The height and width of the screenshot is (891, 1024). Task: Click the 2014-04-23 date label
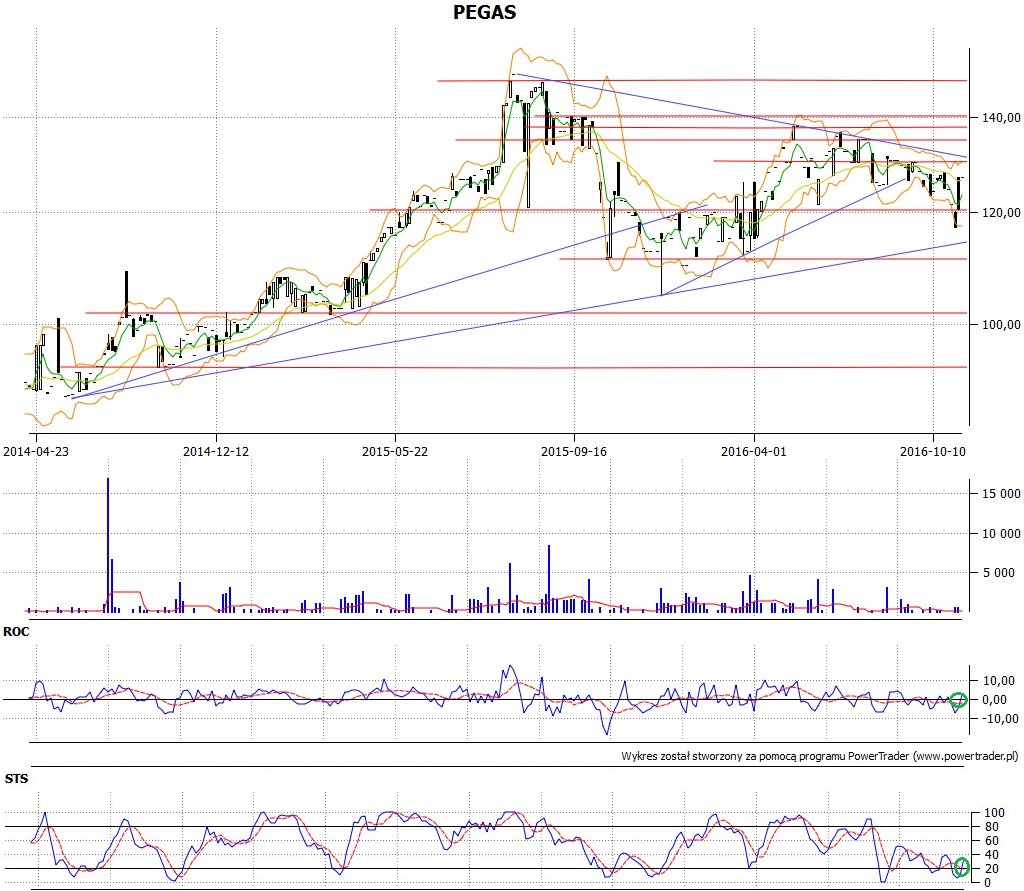(x=36, y=451)
